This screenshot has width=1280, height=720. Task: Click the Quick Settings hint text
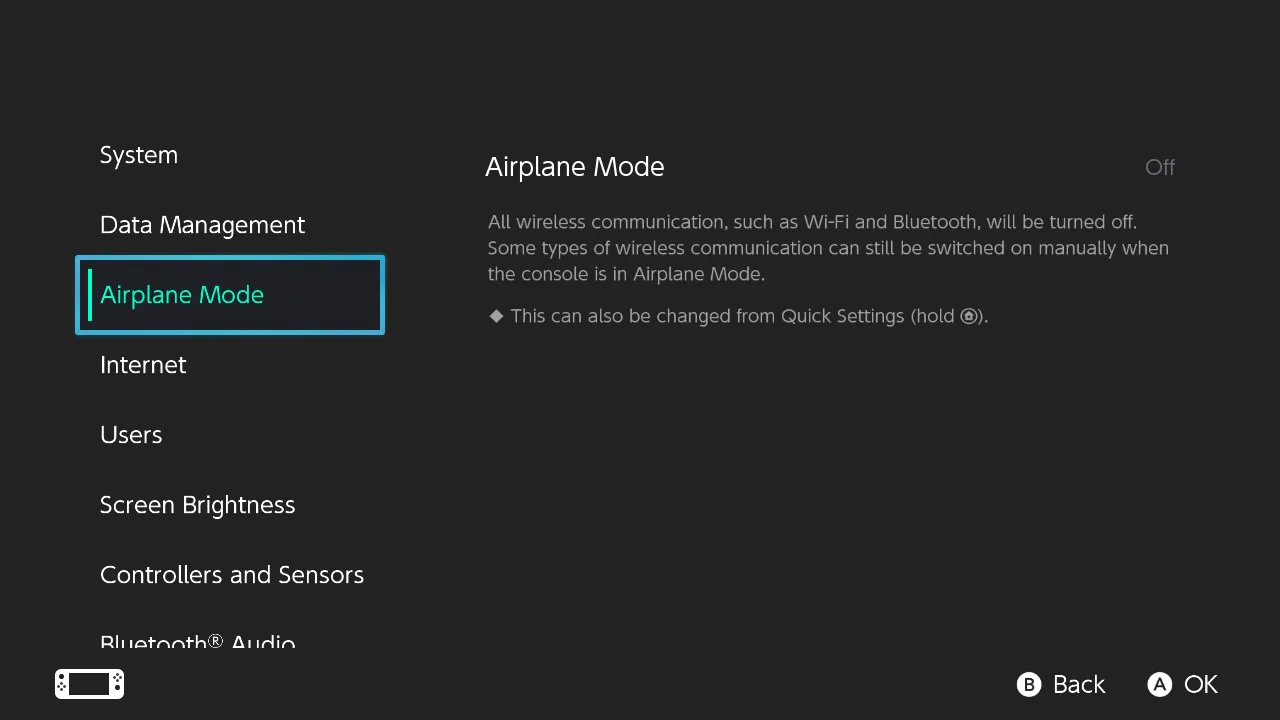point(748,316)
